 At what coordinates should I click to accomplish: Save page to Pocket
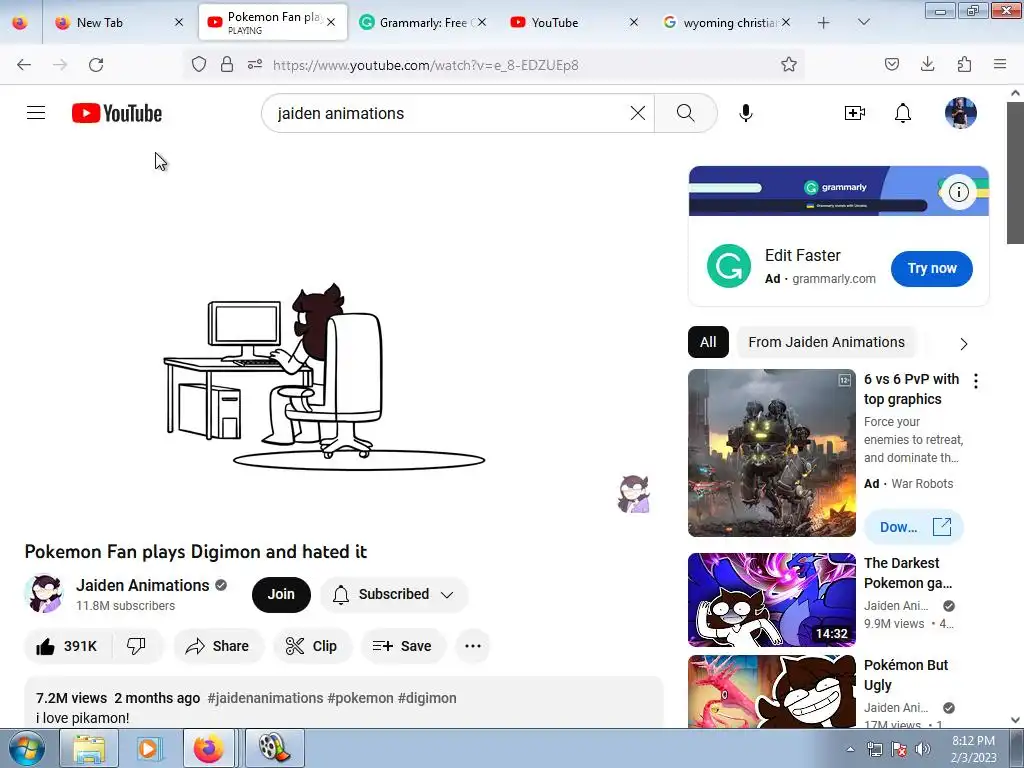[891, 65]
